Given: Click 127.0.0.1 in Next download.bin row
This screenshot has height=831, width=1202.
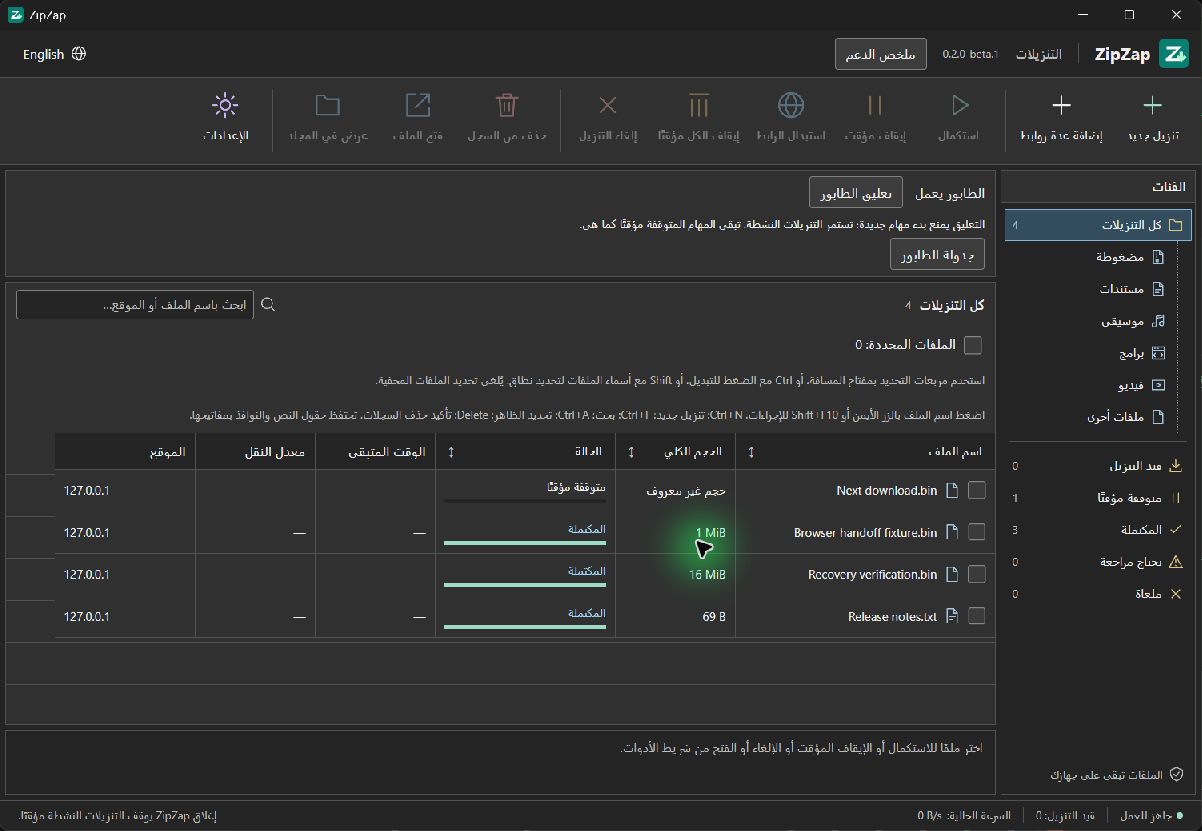Looking at the screenshot, I should [x=86, y=491].
